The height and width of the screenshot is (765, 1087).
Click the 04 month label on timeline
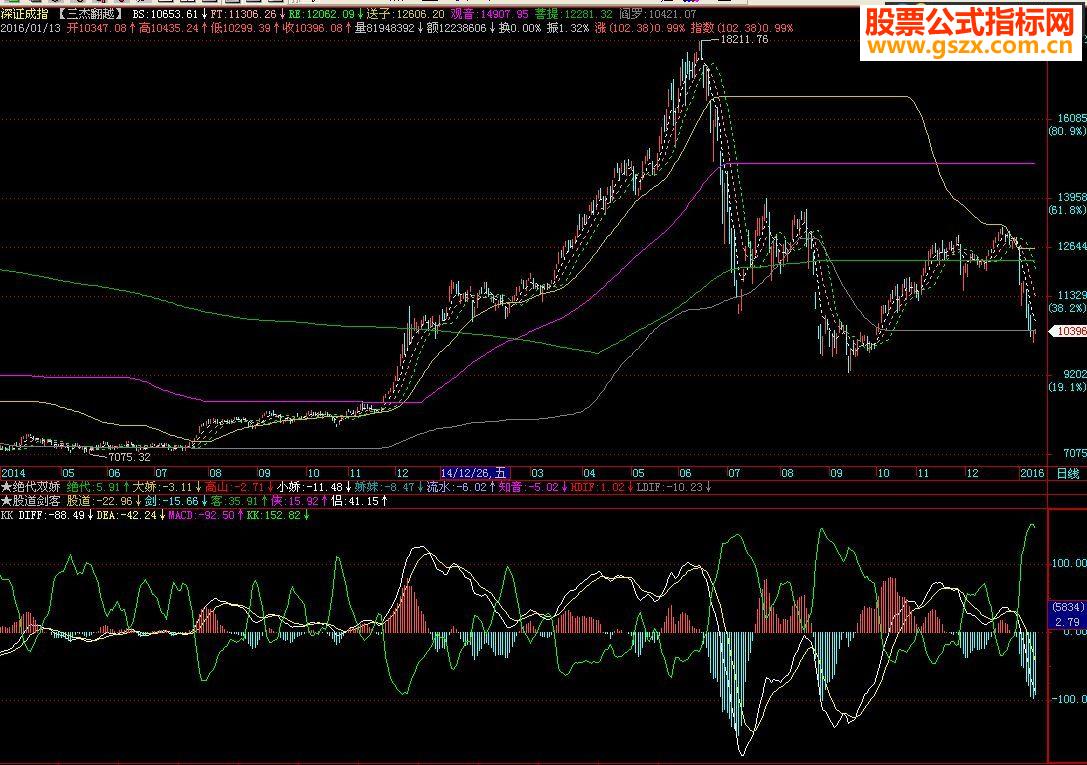[x=589, y=473]
